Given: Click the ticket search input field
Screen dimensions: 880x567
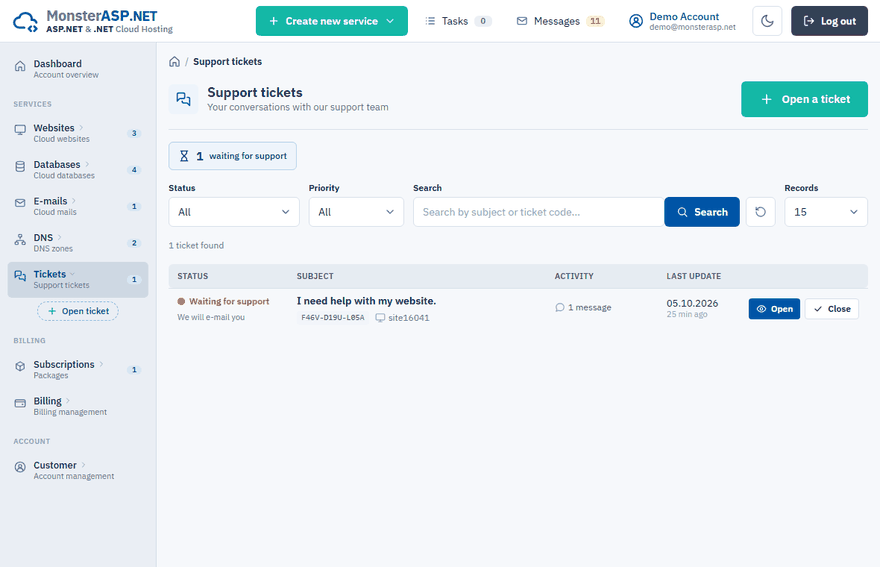Looking at the screenshot, I should pos(539,212).
